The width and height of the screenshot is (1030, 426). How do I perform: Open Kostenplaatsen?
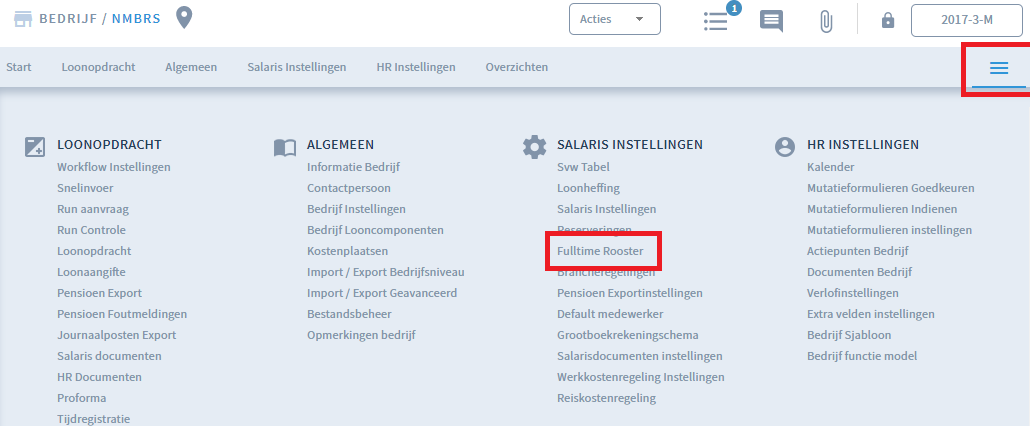point(347,251)
